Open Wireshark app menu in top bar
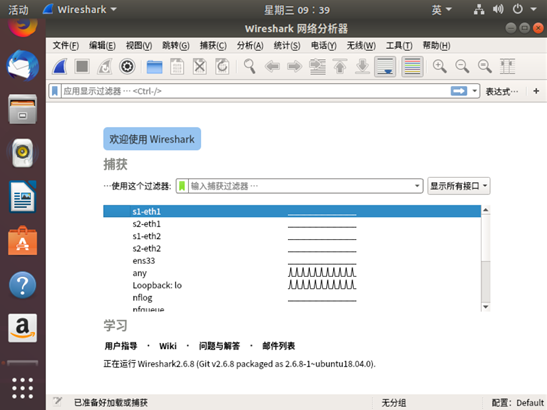547x410 pixels. (80, 9)
